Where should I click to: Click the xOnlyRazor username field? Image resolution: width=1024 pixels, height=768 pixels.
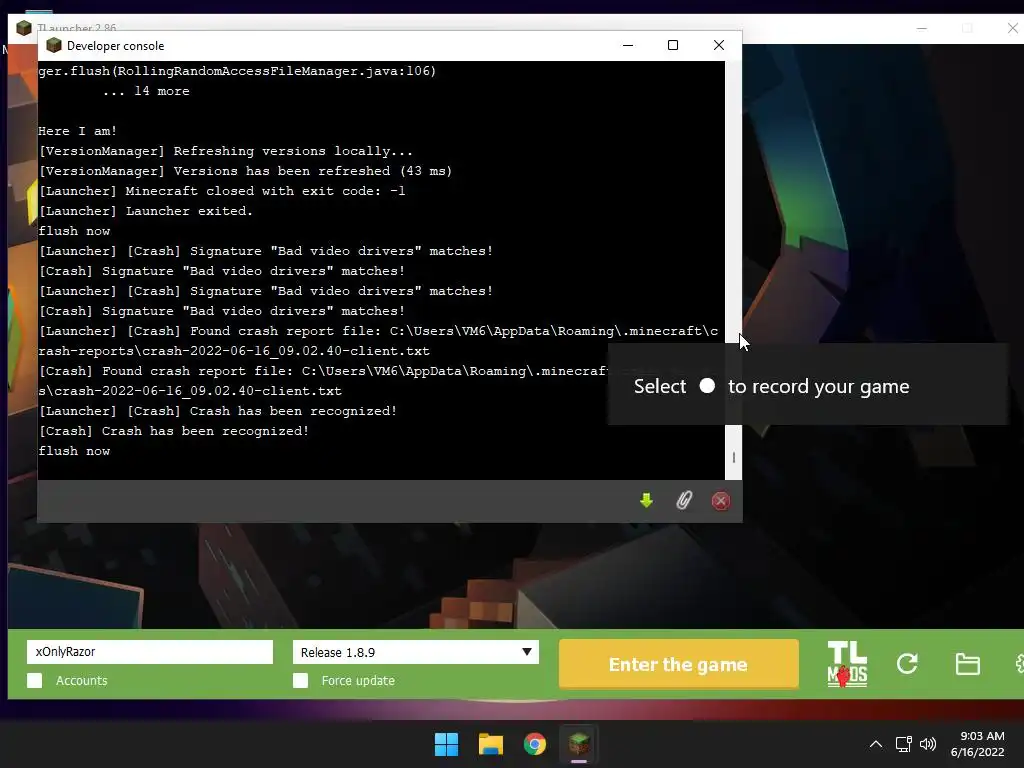tap(150, 652)
